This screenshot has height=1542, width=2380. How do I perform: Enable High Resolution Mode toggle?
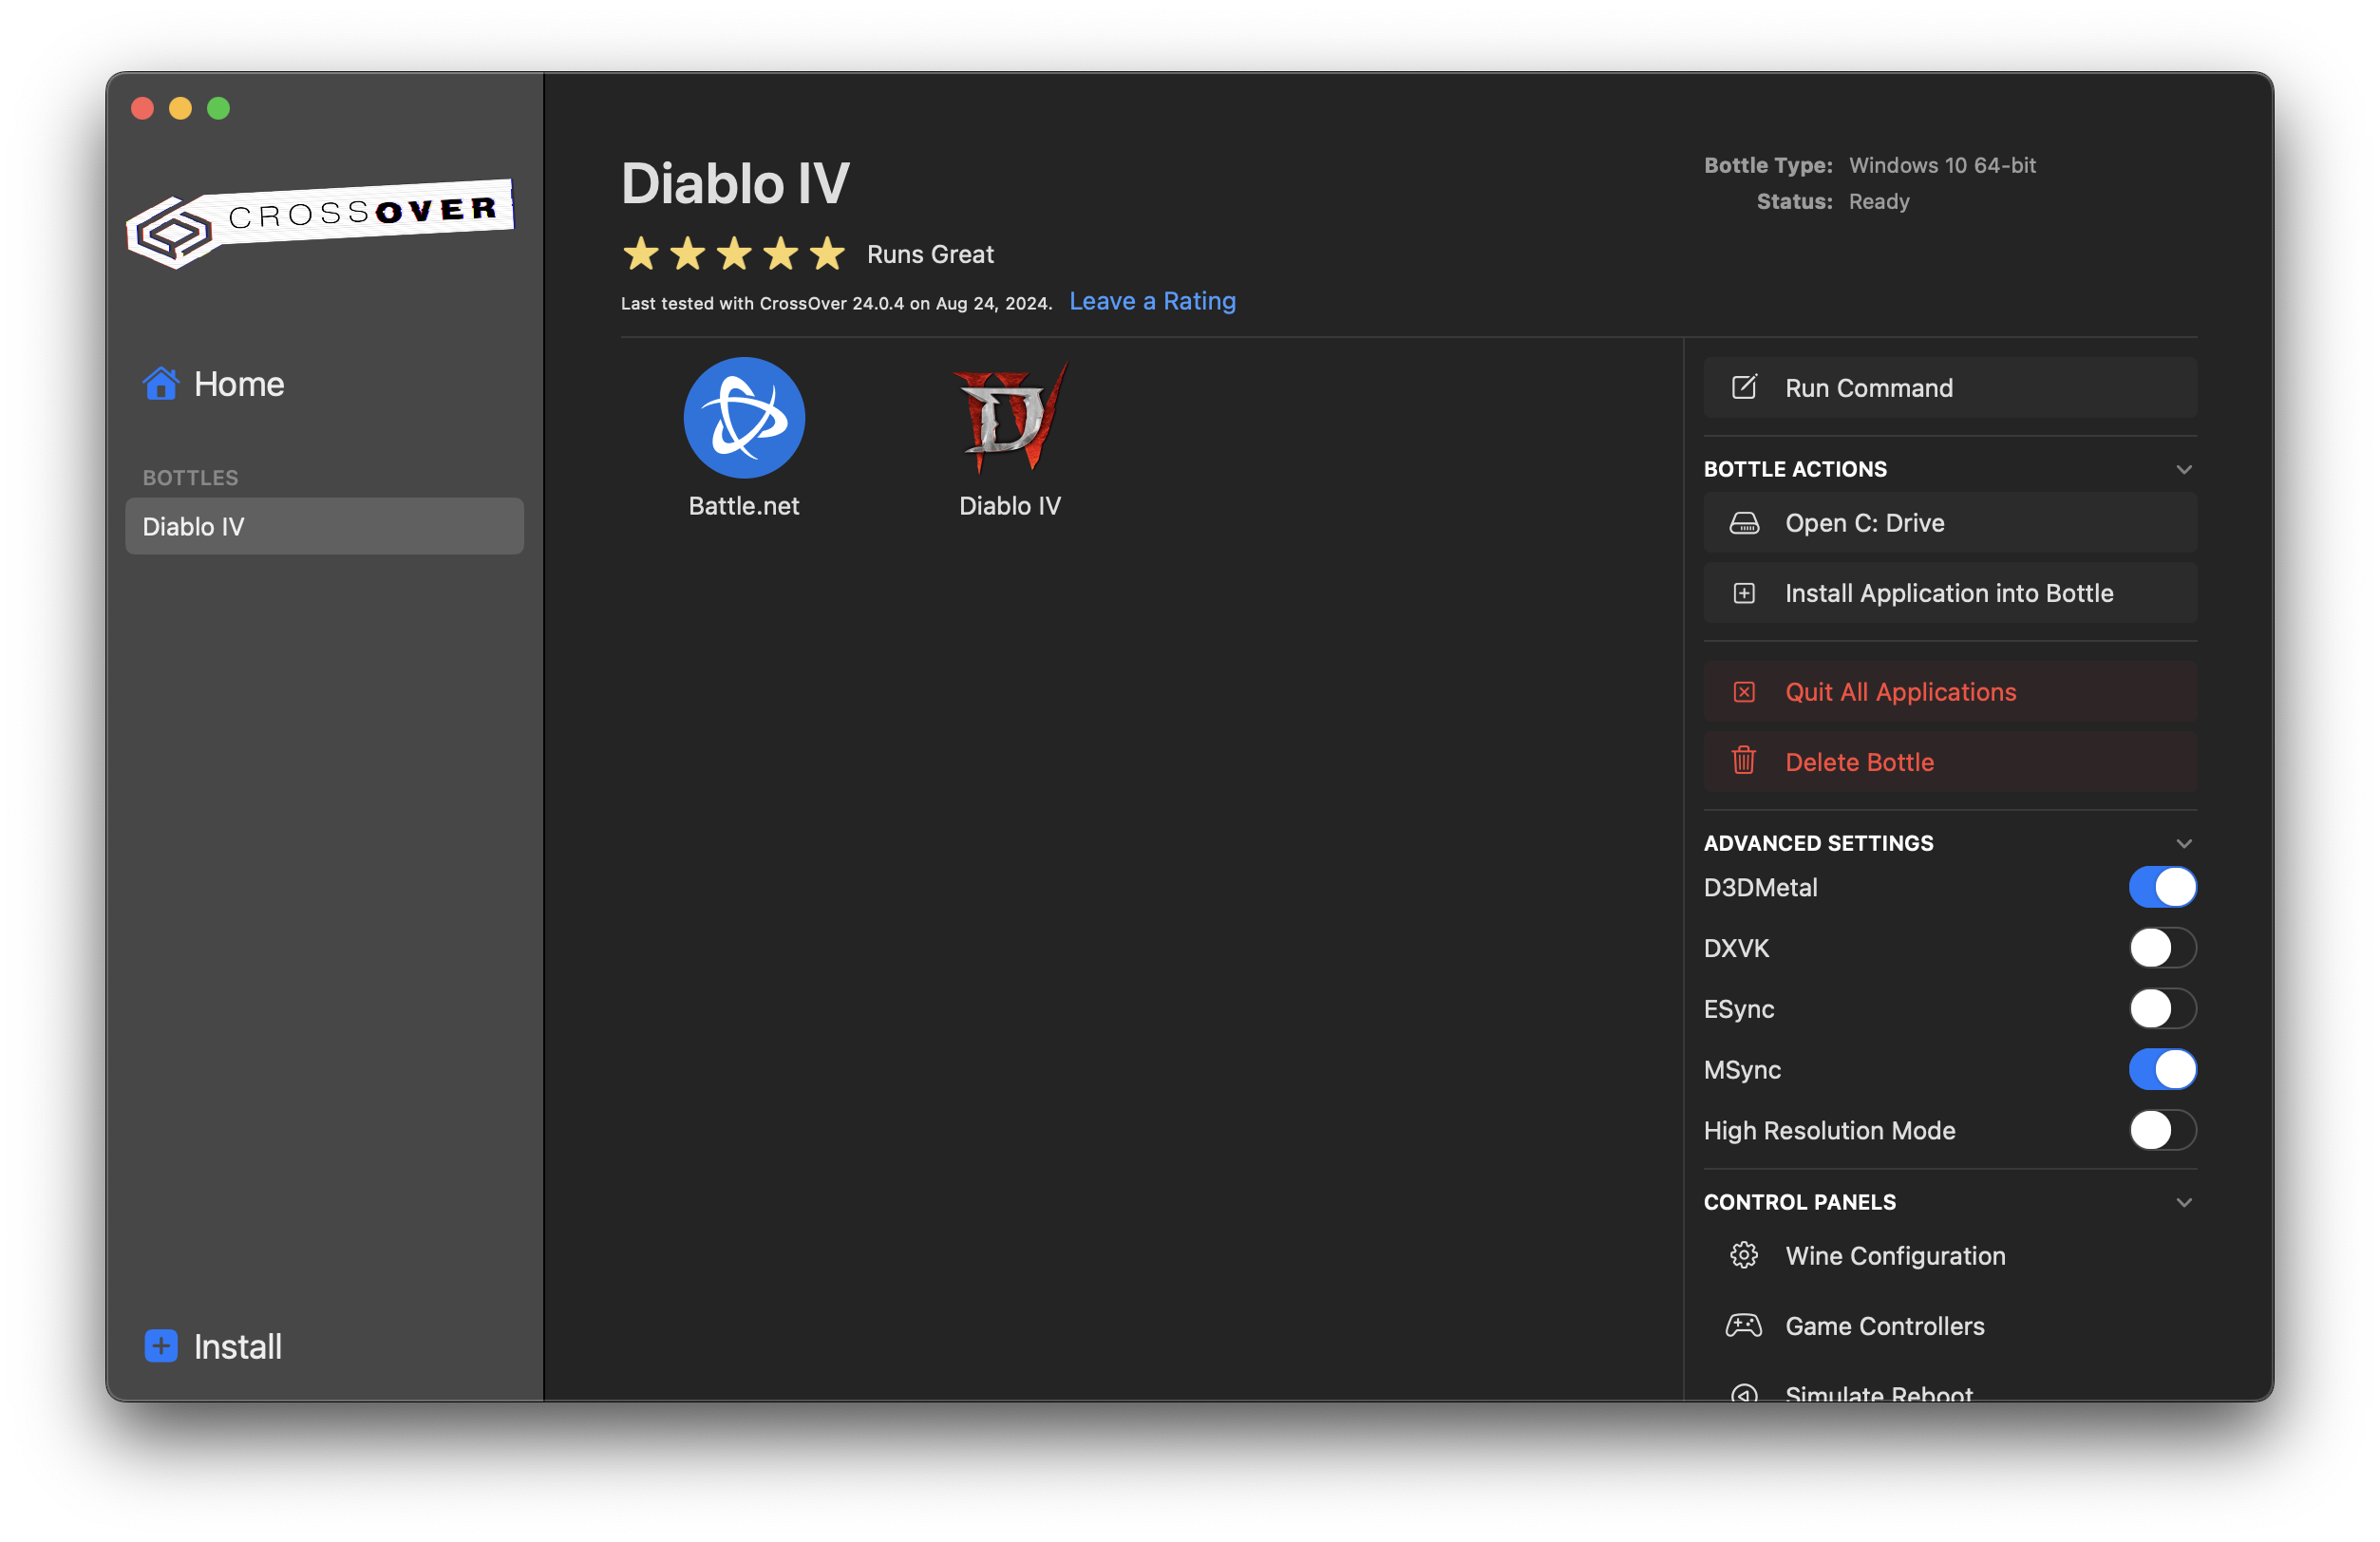[2162, 1130]
